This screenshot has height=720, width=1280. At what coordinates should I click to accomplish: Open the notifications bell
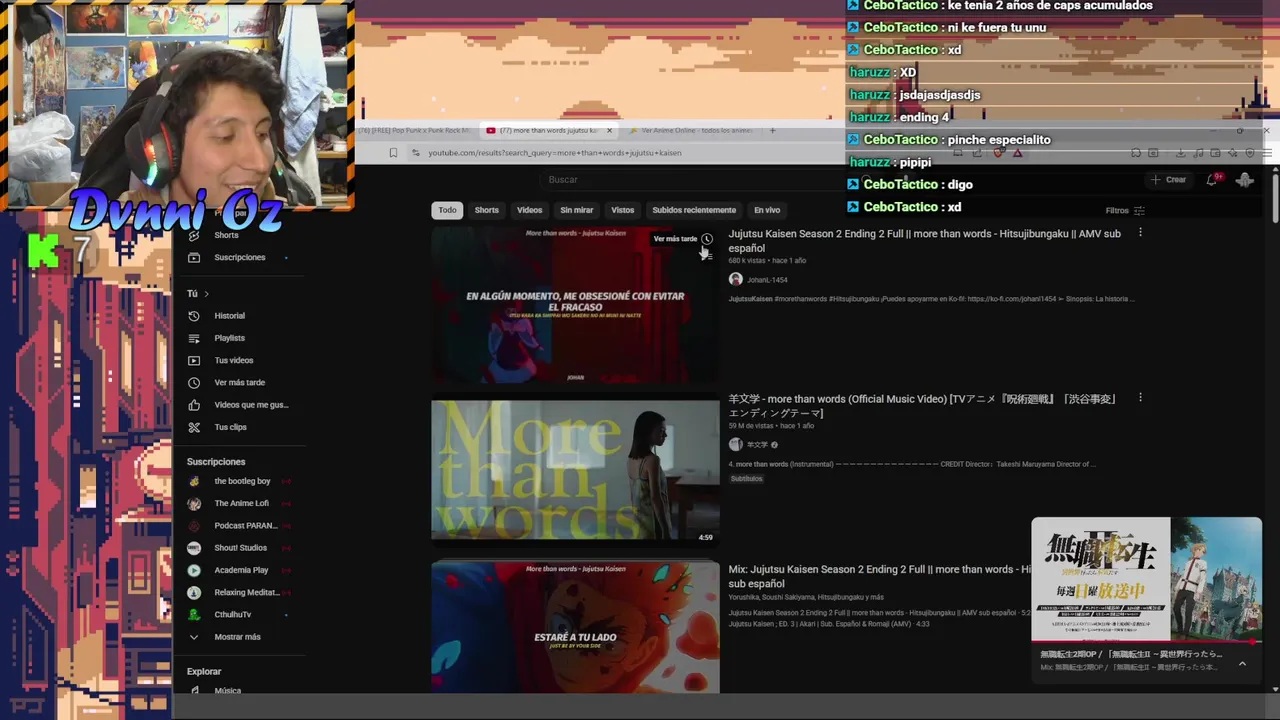(x=1212, y=180)
